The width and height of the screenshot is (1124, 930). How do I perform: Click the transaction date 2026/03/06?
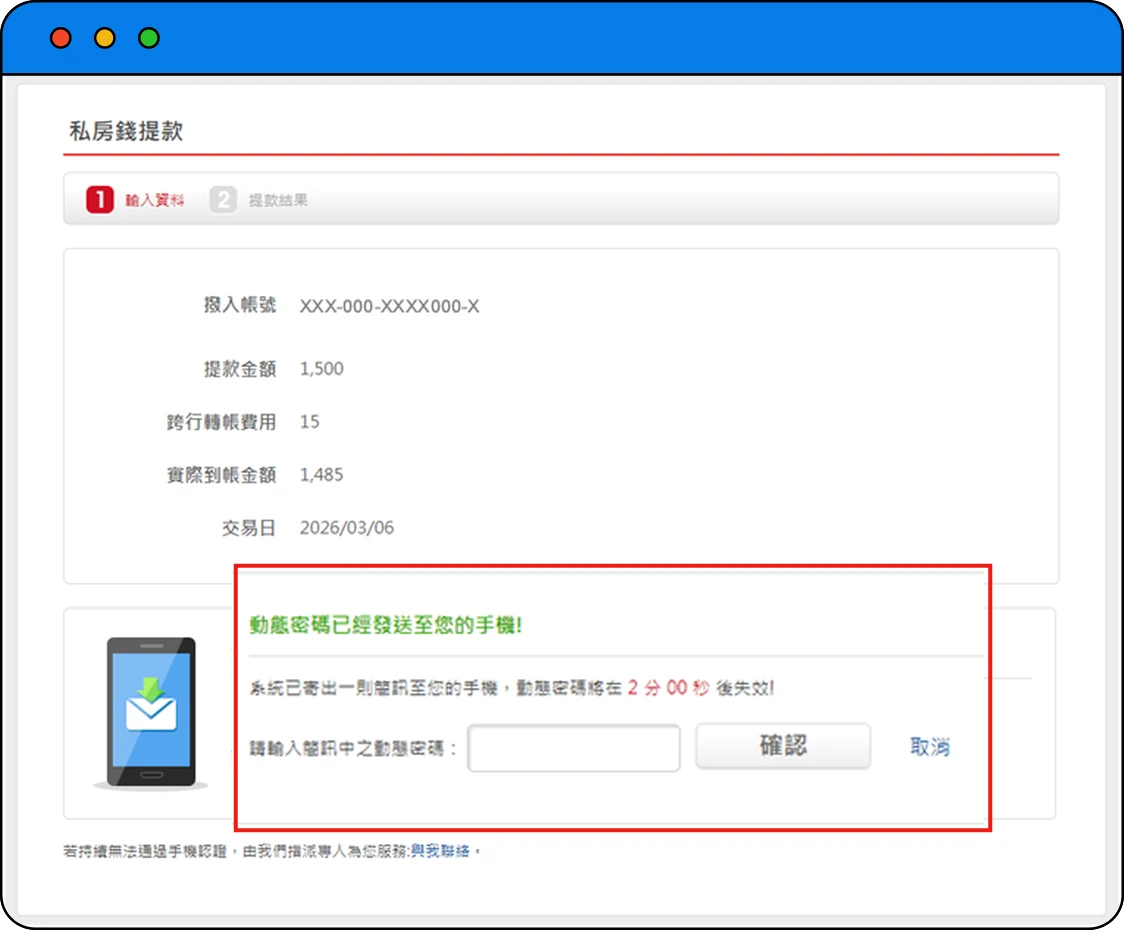coord(347,528)
